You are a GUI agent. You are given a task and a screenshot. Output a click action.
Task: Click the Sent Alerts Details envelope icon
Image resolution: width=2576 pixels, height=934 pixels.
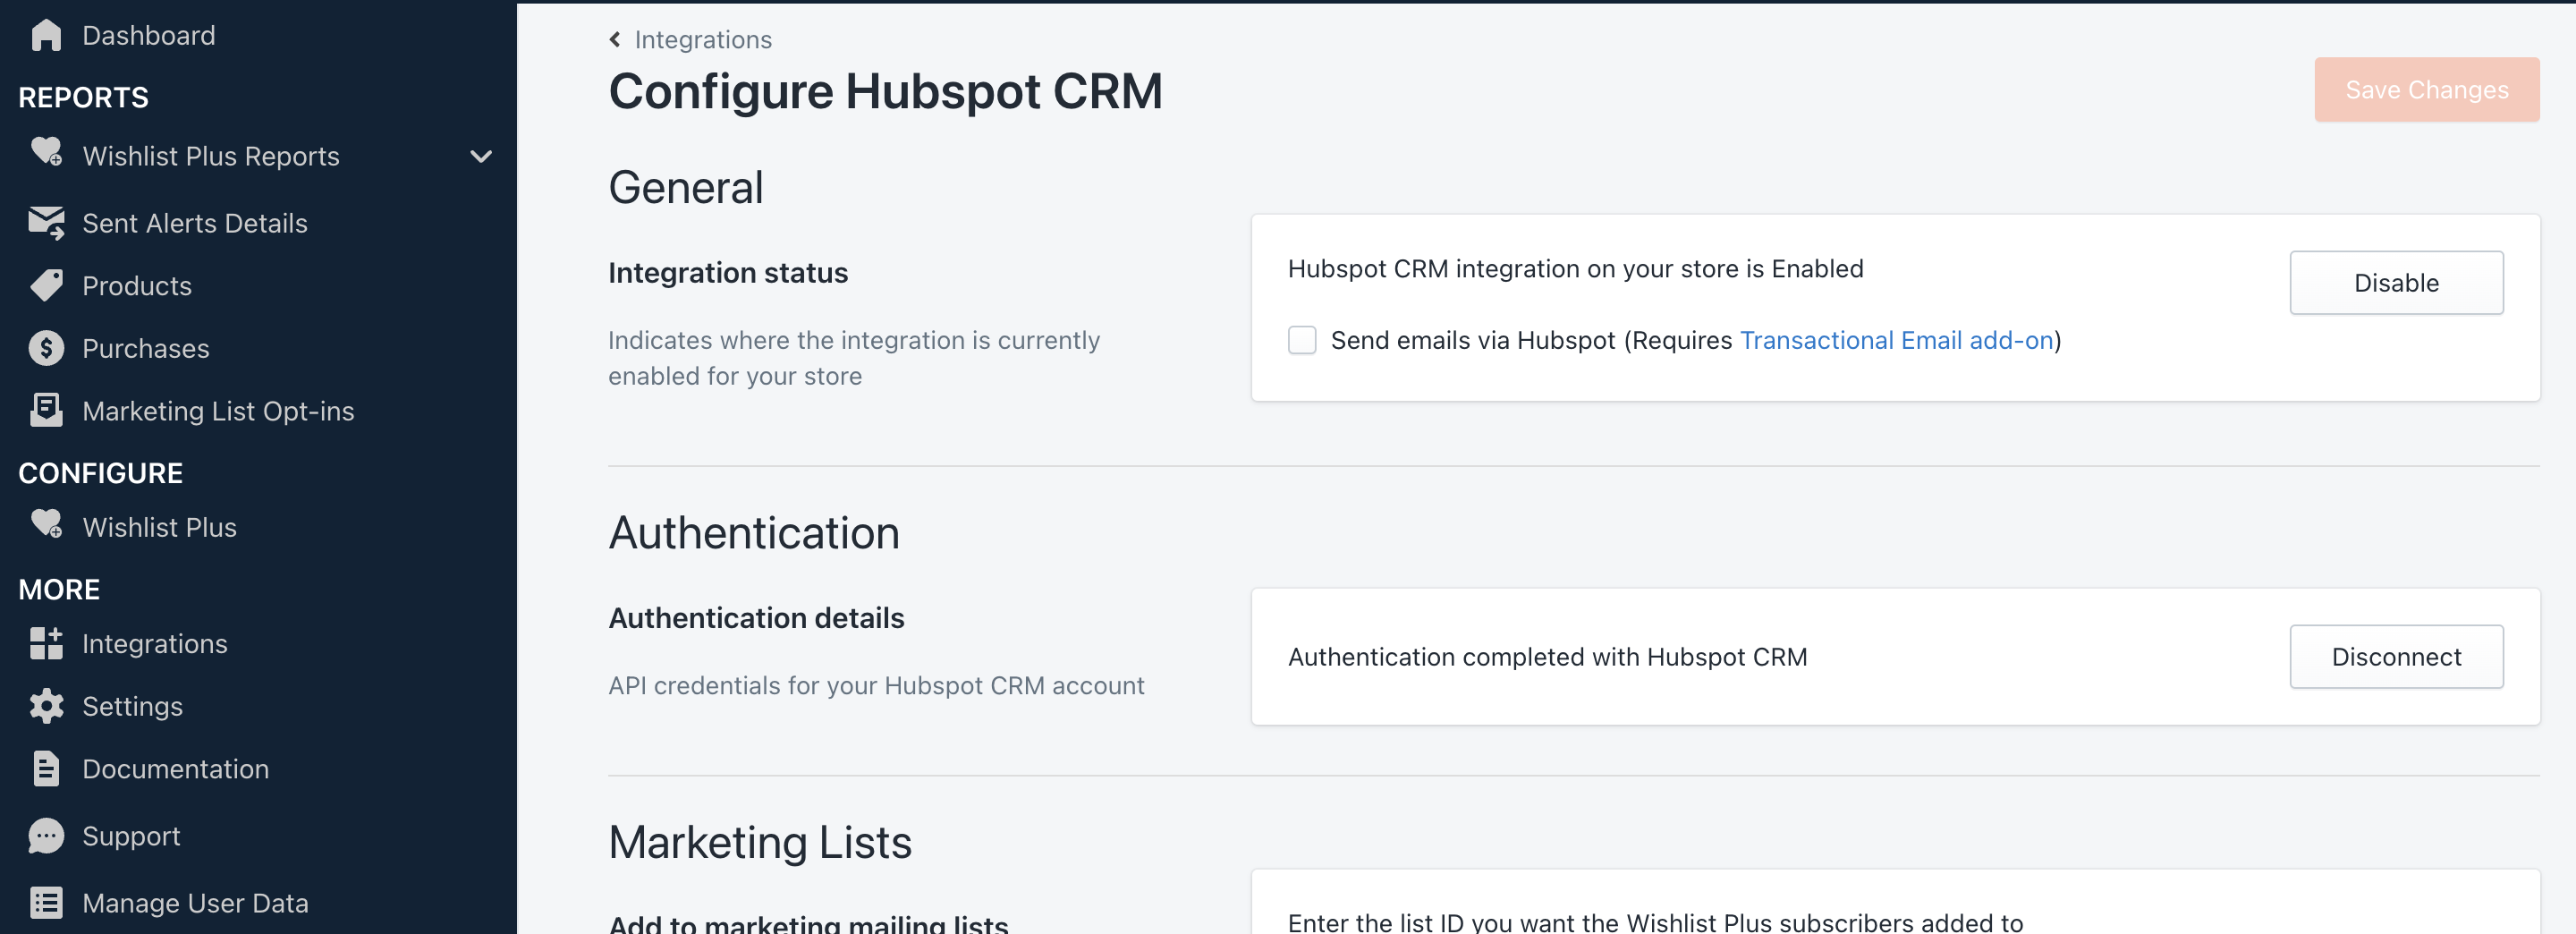pyautogui.click(x=46, y=223)
